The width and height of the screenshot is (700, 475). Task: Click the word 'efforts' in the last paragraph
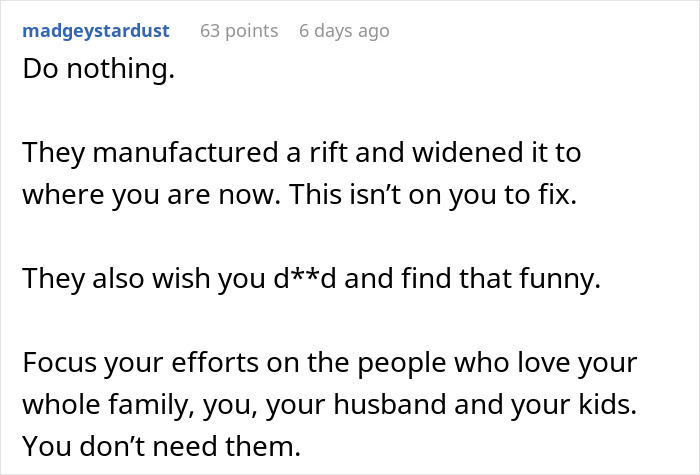pyautogui.click(x=215, y=362)
